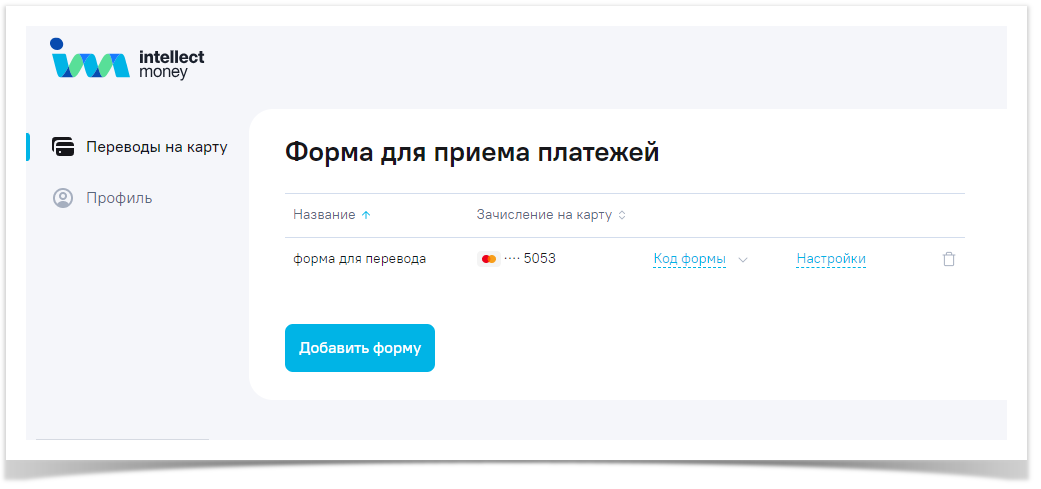Click the Код формы link

tap(689, 259)
